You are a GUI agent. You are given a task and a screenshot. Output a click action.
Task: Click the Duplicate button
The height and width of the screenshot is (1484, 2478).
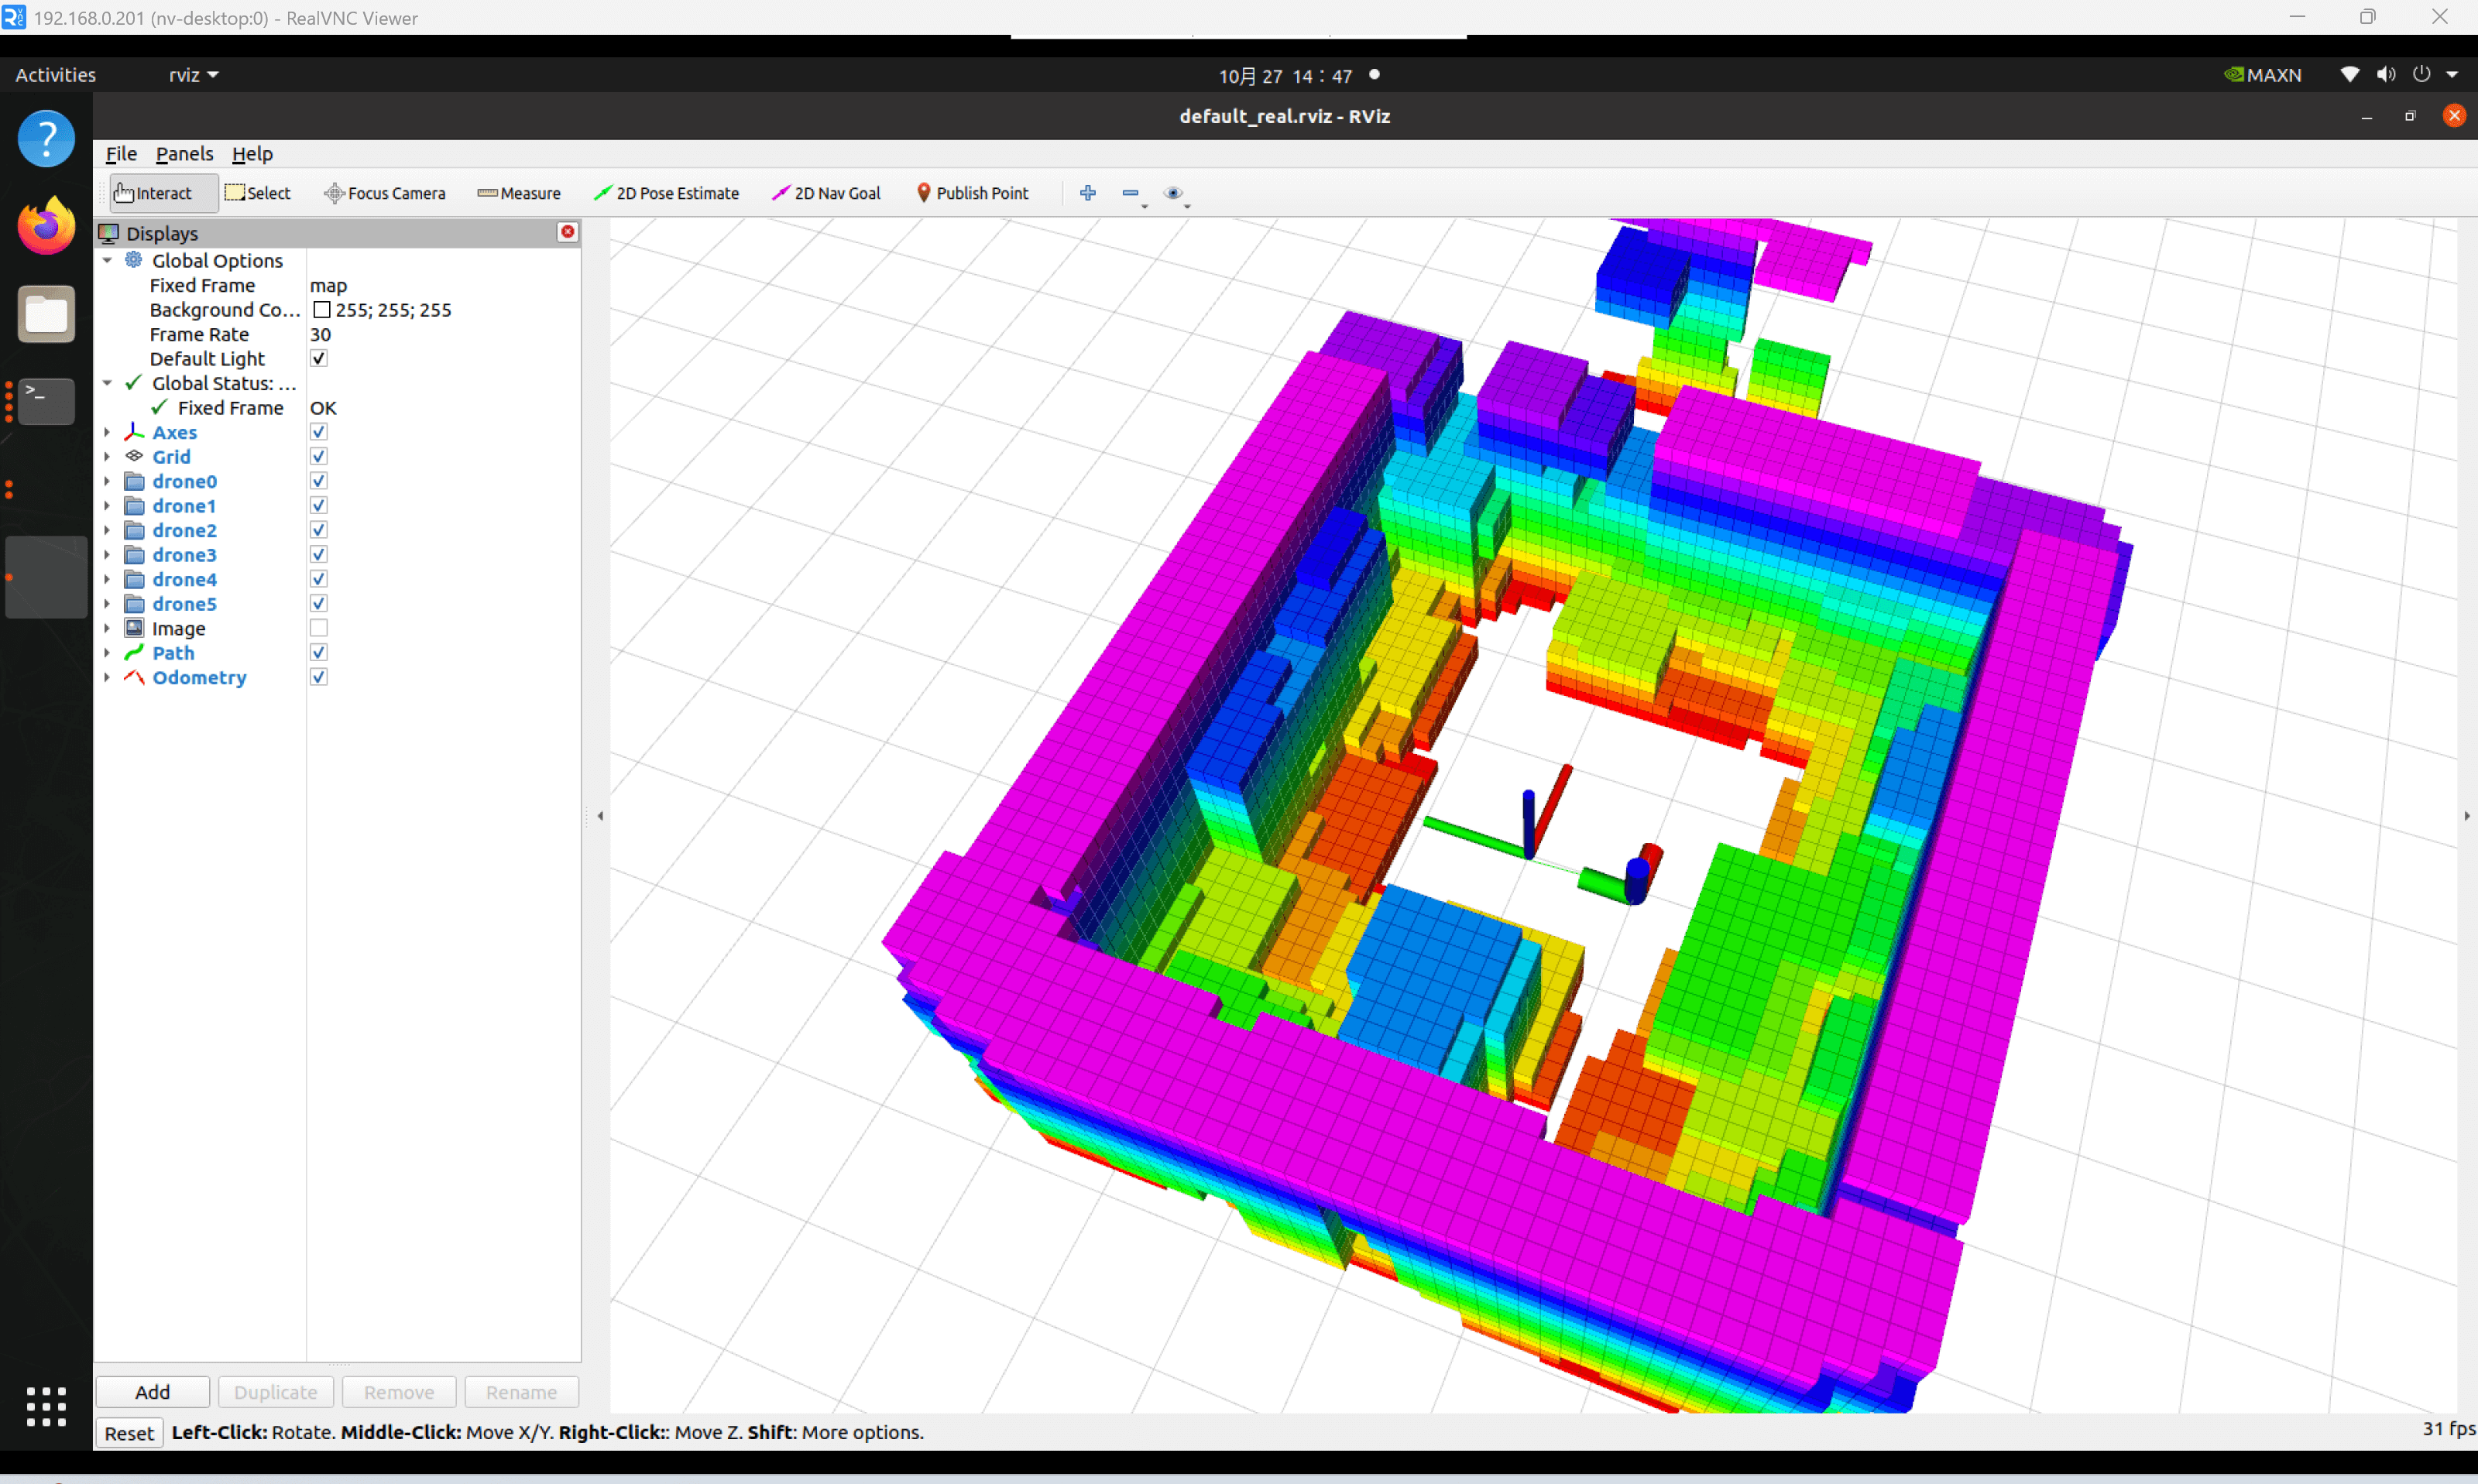pyautogui.click(x=276, y=1392)
